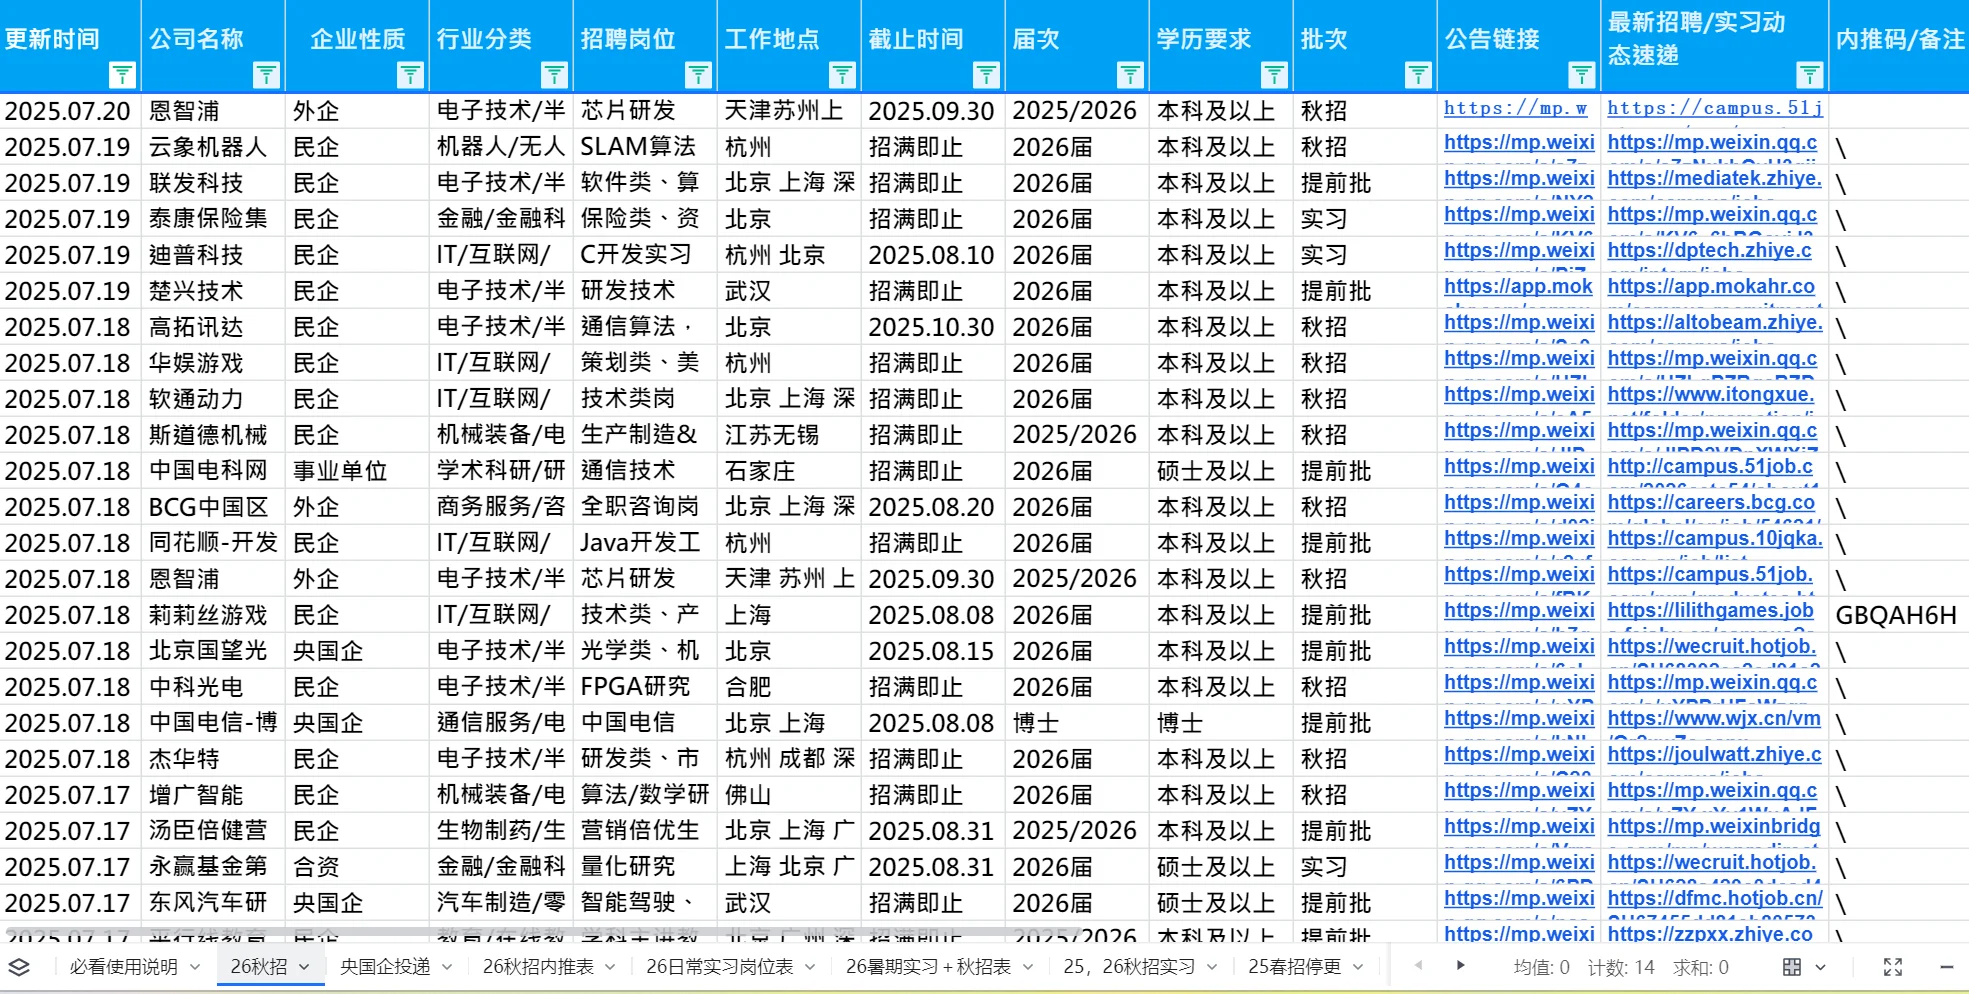Select the Java开发工 position cell
The width and height of the screenshot is (1969, 994).
[x=645, y=543]
